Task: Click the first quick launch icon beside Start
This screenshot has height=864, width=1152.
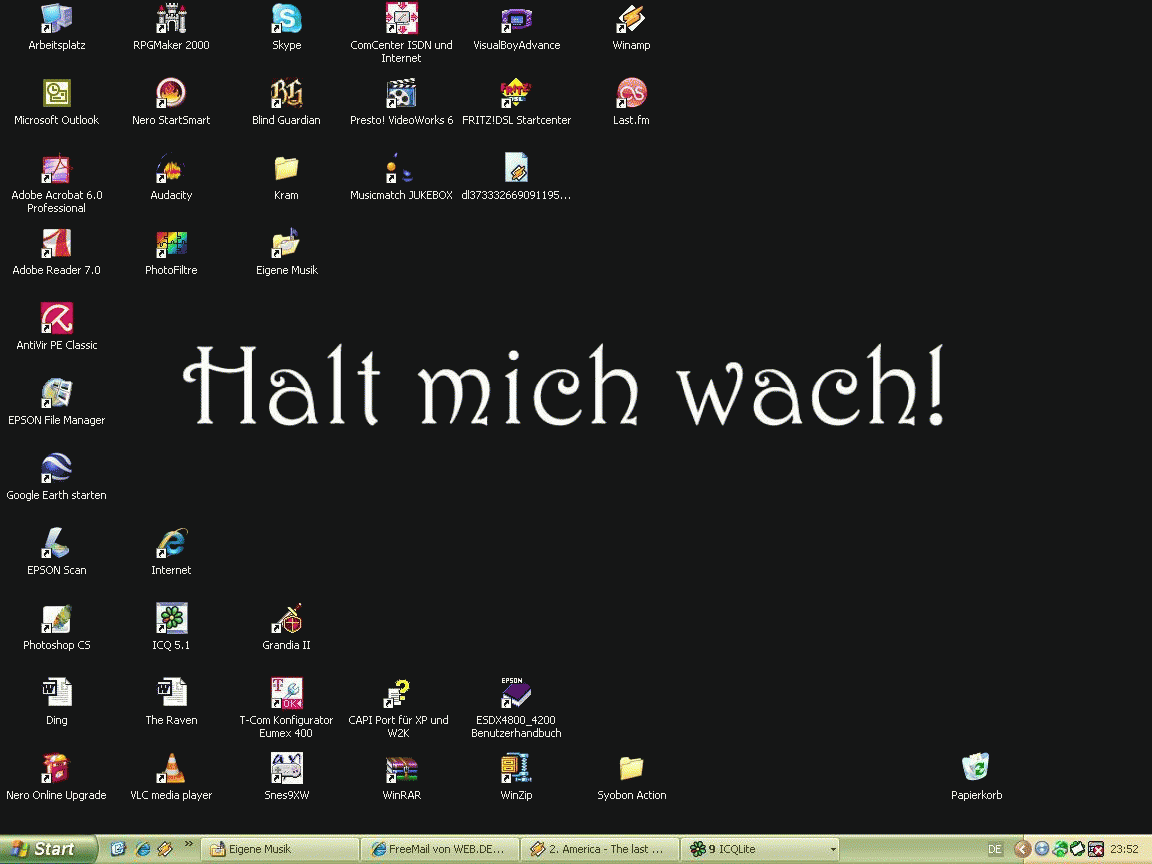Action: pyautogui.click(x=118, y=849)
